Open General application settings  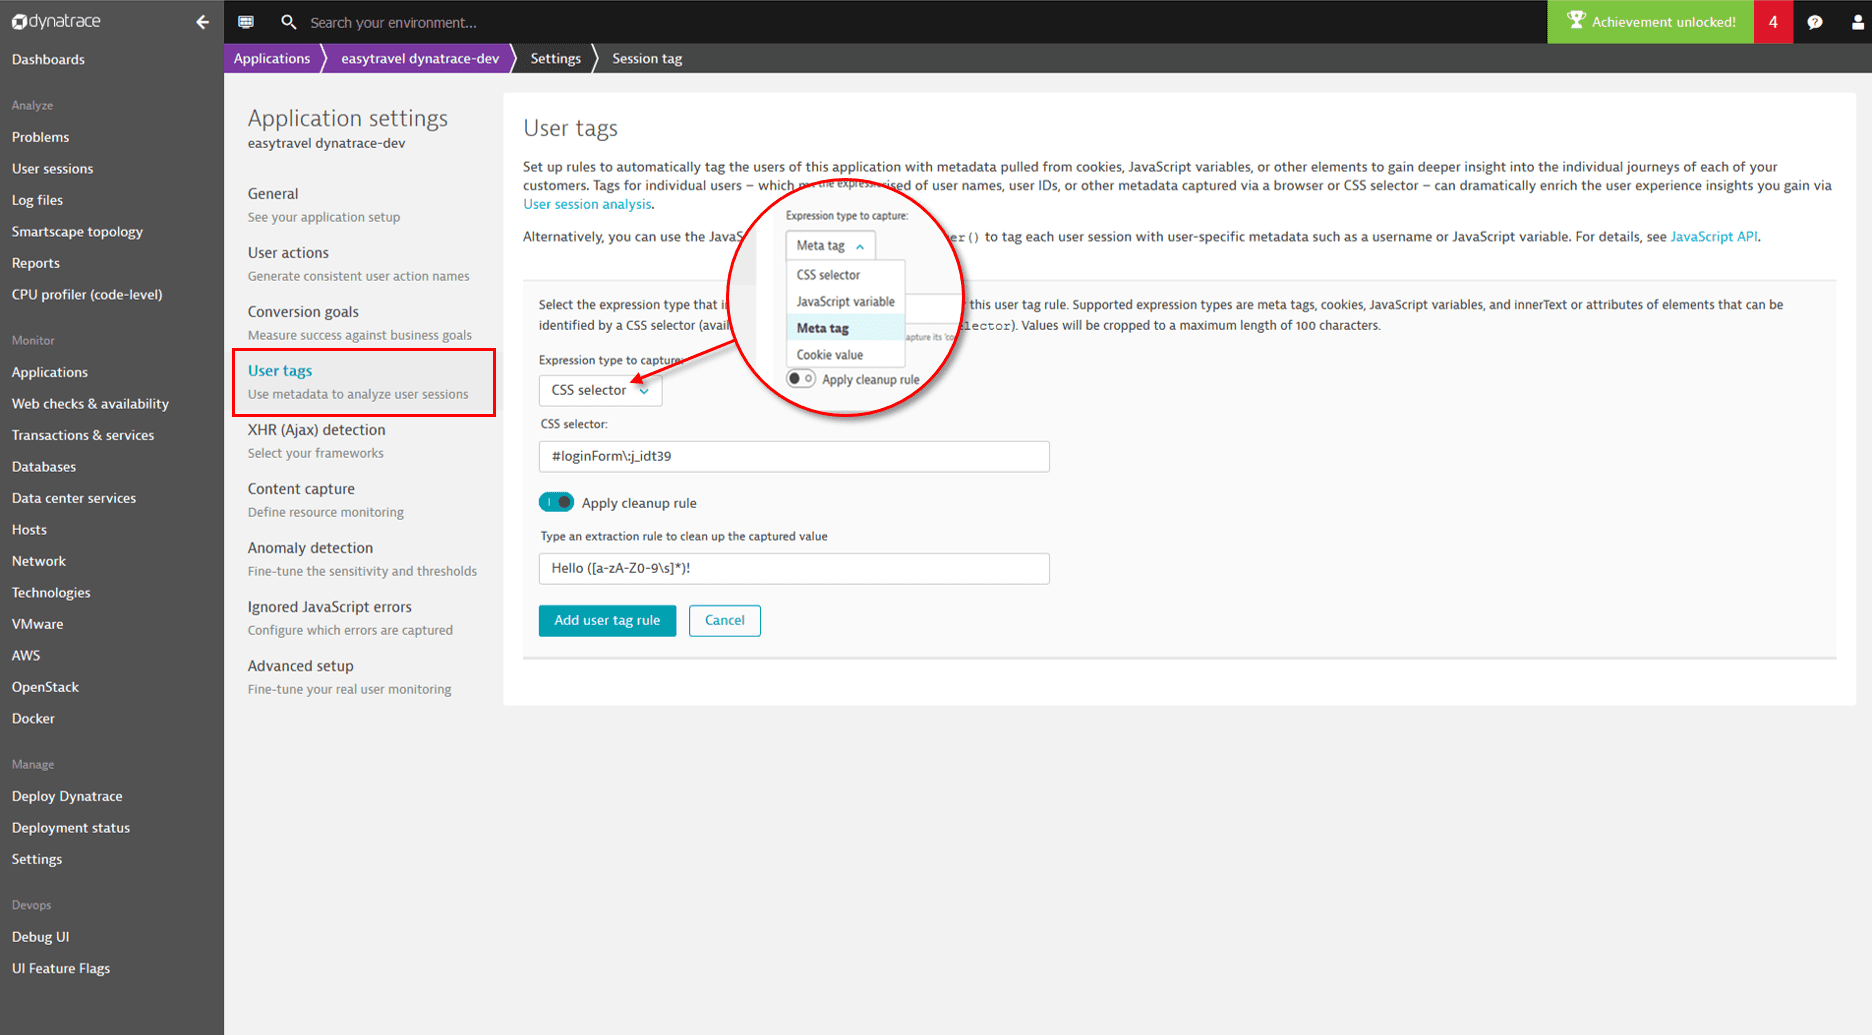pyautogui.click(x=273, y=193)
